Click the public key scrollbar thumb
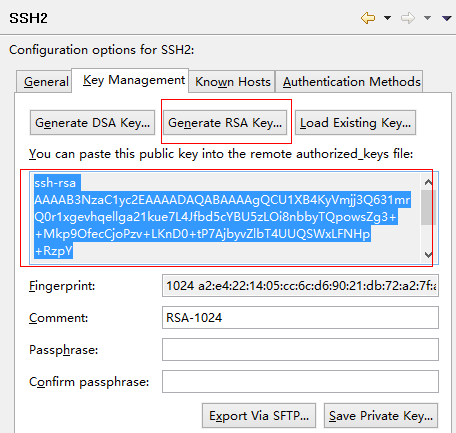Image resolution: width=456 pixels, height=433 pixels. (x=429, y=207)
